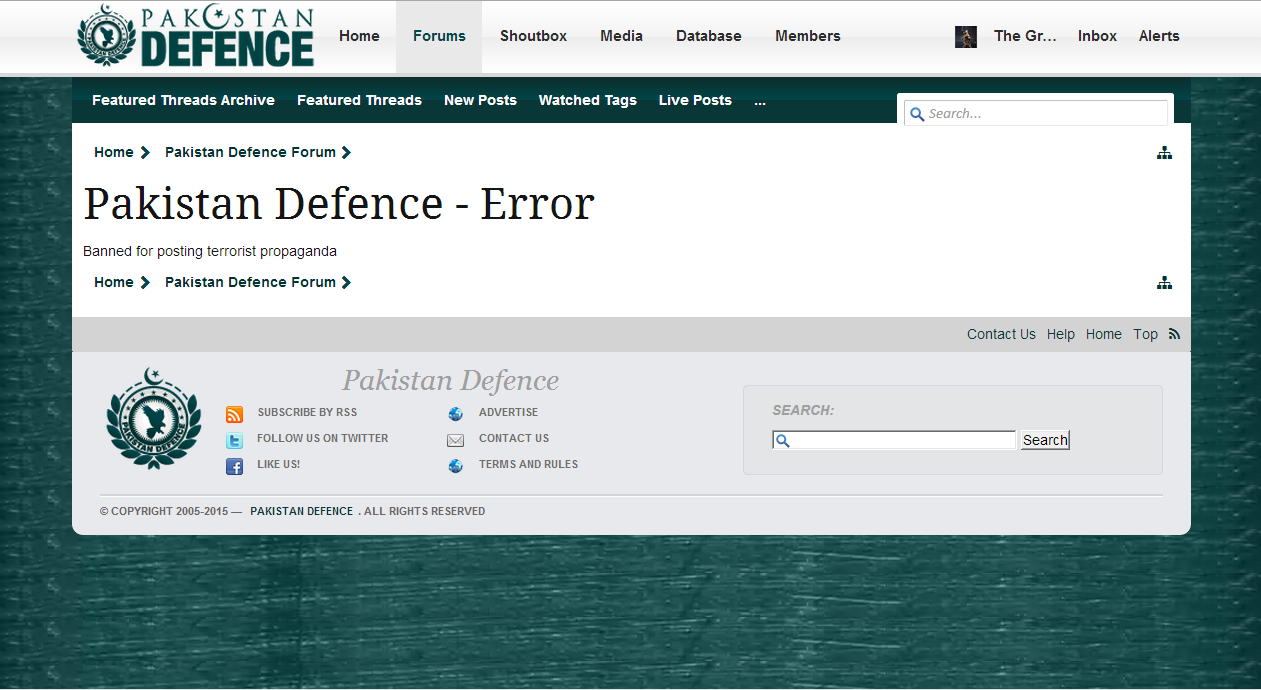Click the Pakistan Defence header logo
Image resolution: width=1261 pixels, height=690 pixels.
click(196, 37)
